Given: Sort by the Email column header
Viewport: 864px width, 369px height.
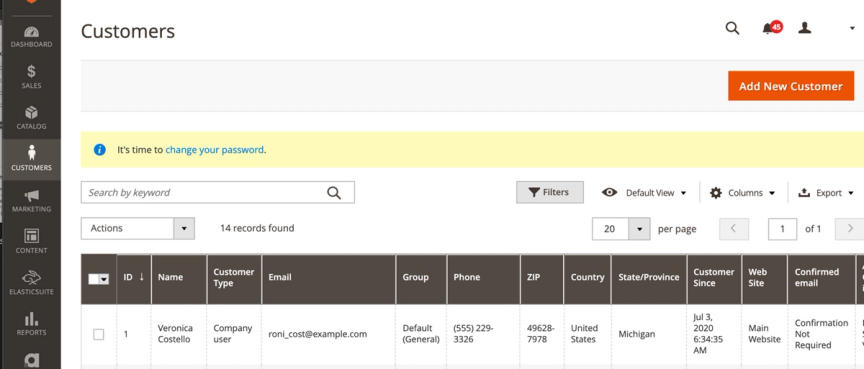Looking at the screenshot, I should 329,278.
